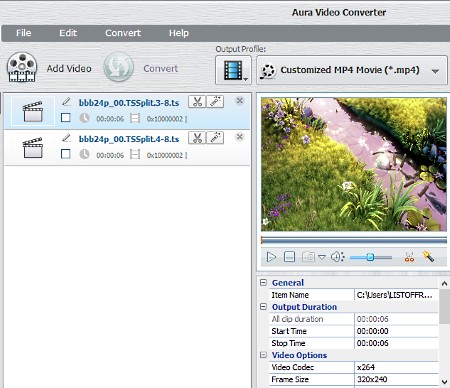Open the output profile film strip category button
The width and height of the screenshot is (450, 388).
pos(233,70)
